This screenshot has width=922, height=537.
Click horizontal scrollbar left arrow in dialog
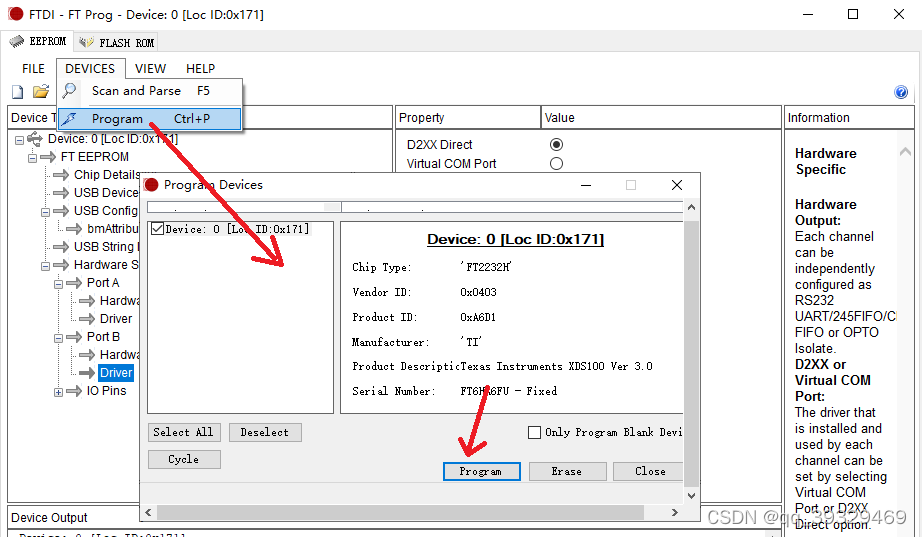click(148, 512)
